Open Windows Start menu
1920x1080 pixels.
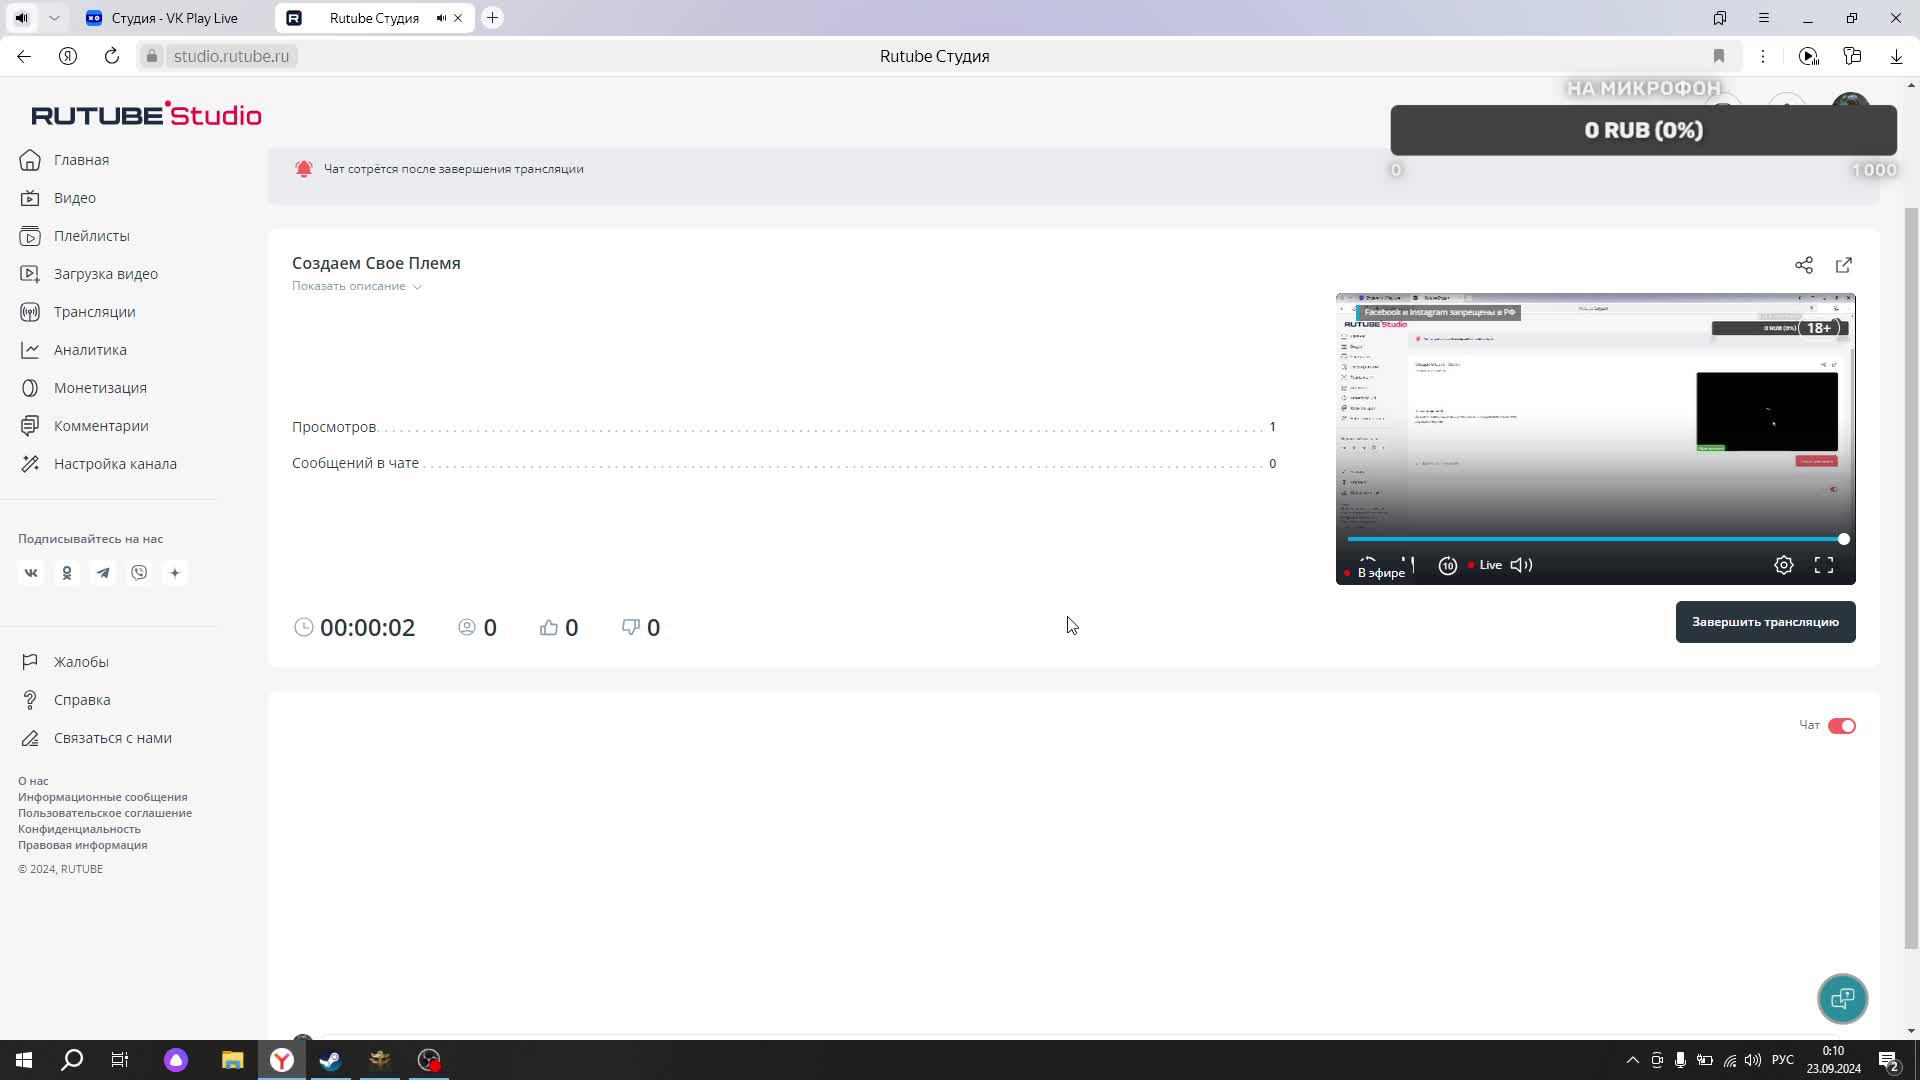click(x=24, y=1060)
